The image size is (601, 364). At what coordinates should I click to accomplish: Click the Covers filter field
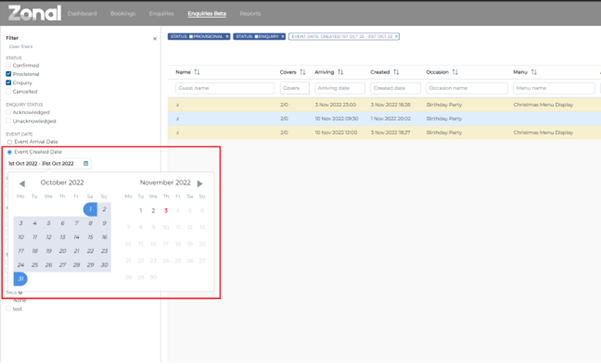294,88
